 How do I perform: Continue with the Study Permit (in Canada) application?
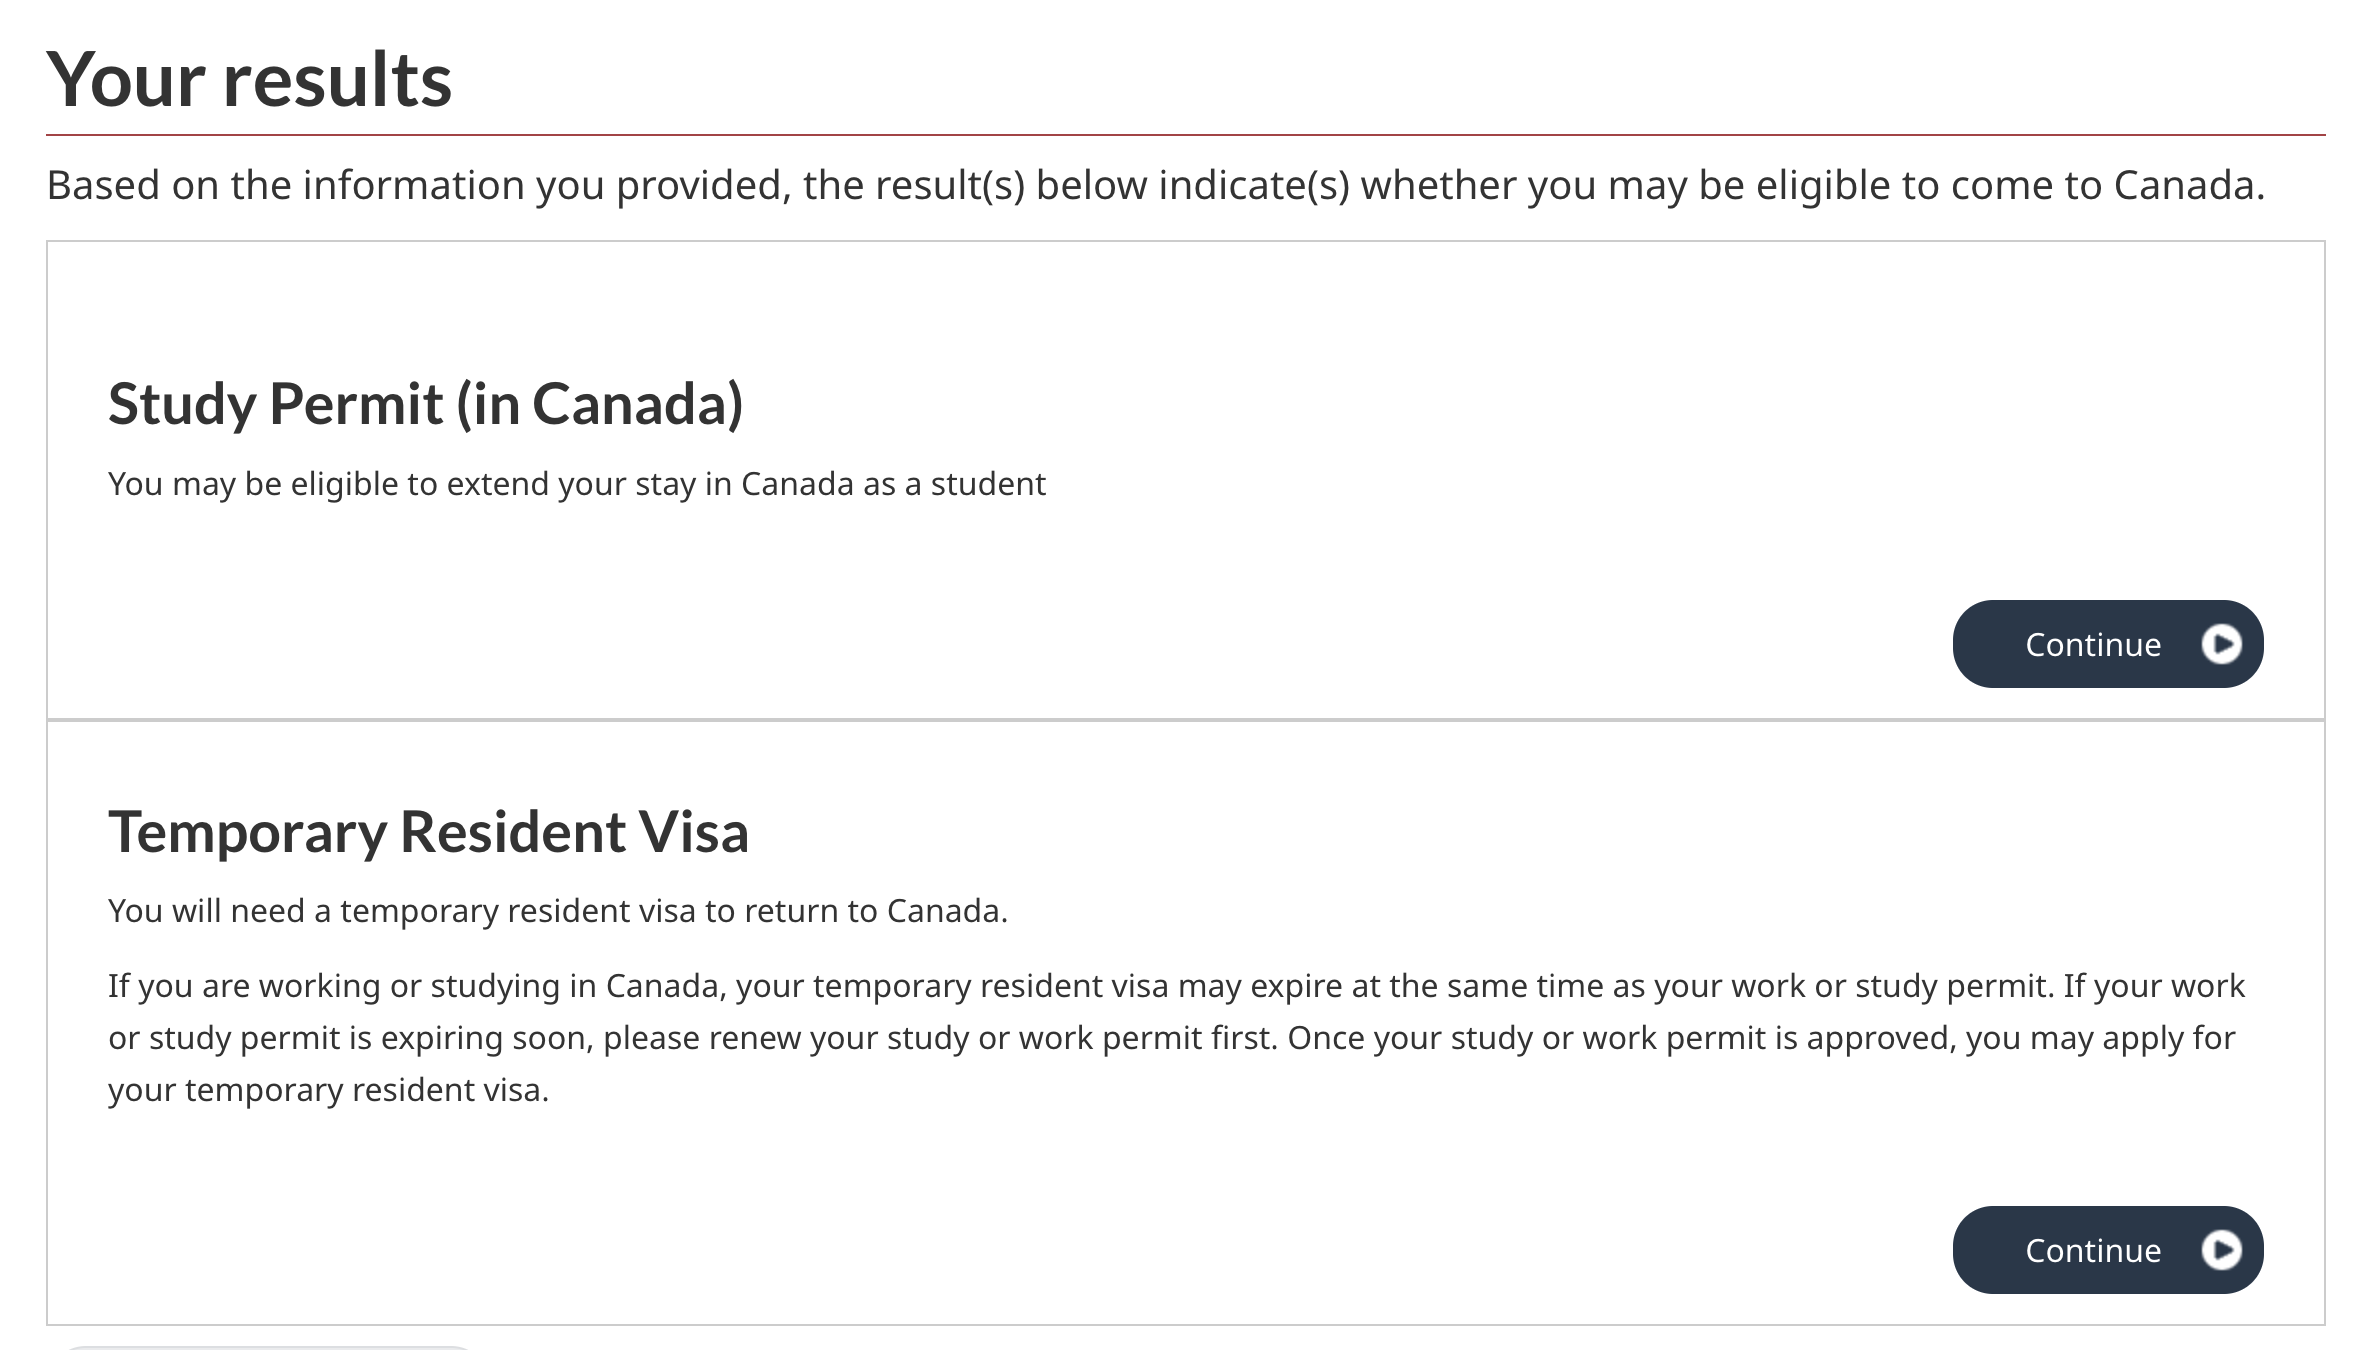click(x=2106, y=644)
